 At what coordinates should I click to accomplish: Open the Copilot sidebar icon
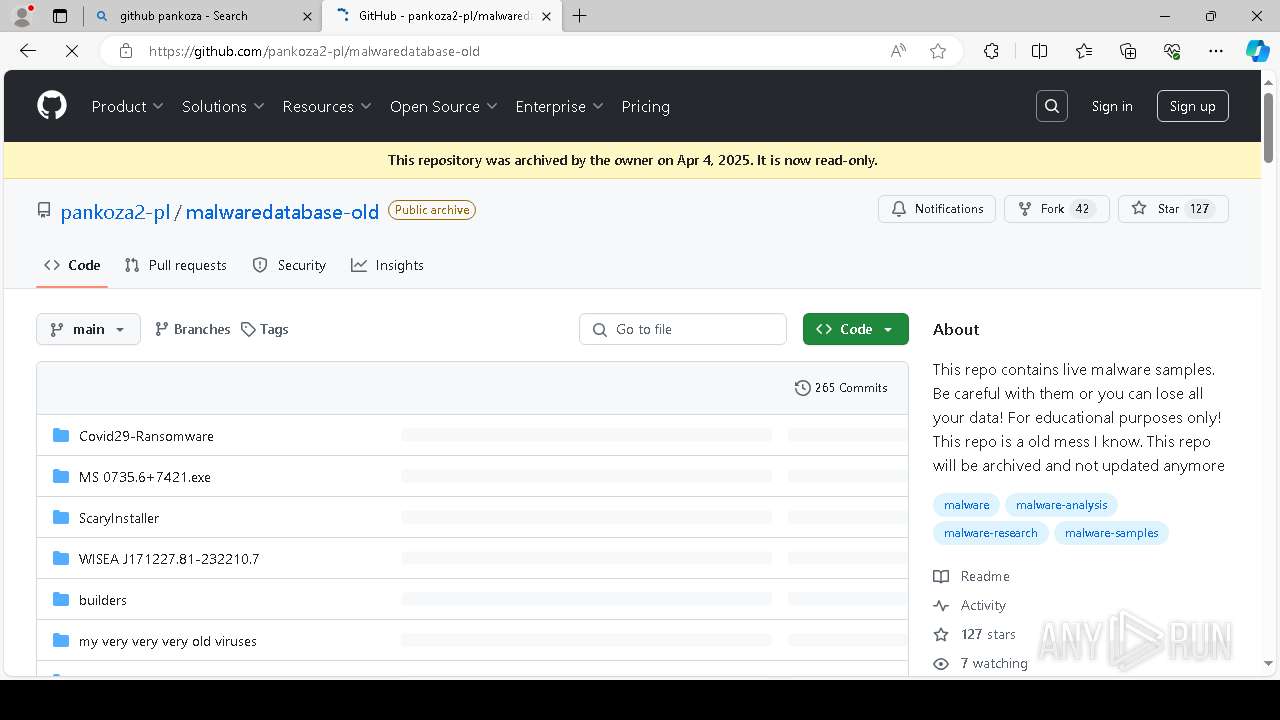click(x=1257, y=51)
